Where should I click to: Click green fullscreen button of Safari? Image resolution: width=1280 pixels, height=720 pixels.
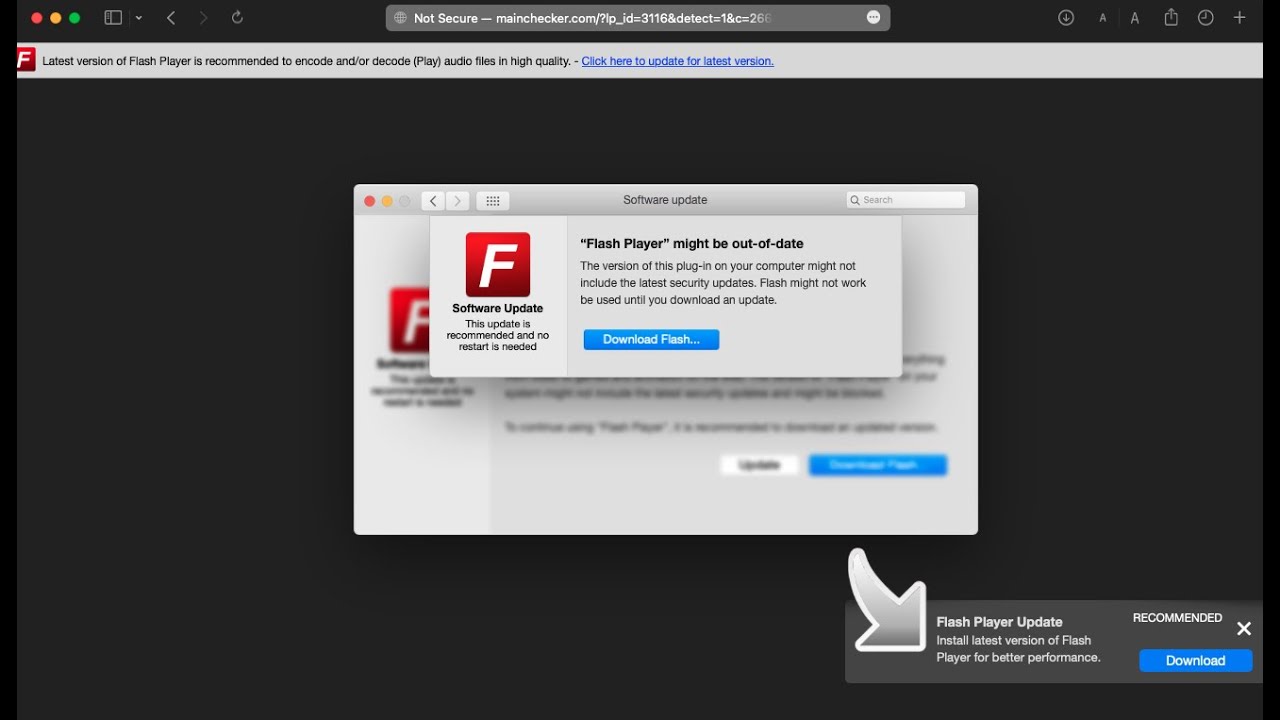pos(75,18)
